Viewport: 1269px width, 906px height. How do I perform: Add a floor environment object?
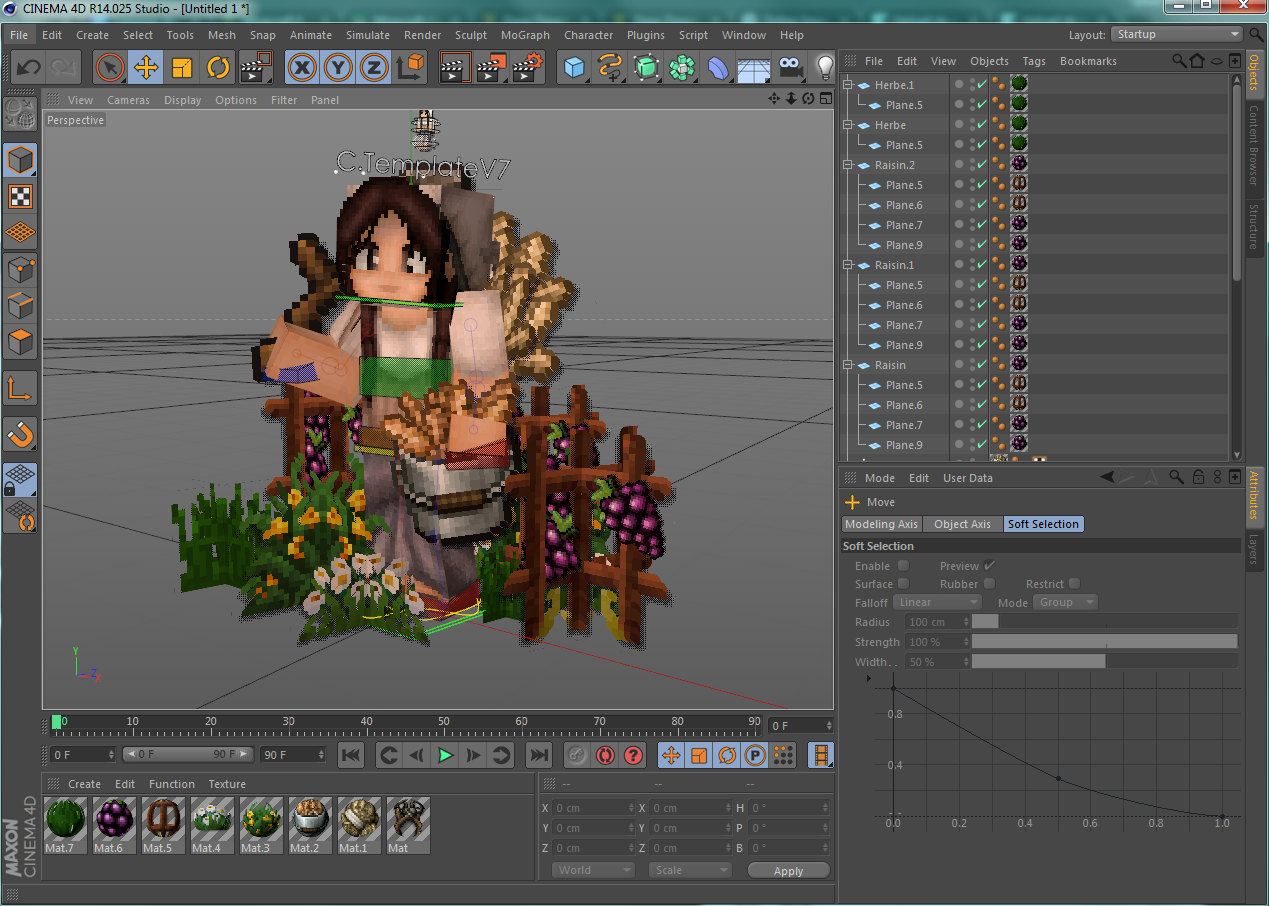point(753,68)
